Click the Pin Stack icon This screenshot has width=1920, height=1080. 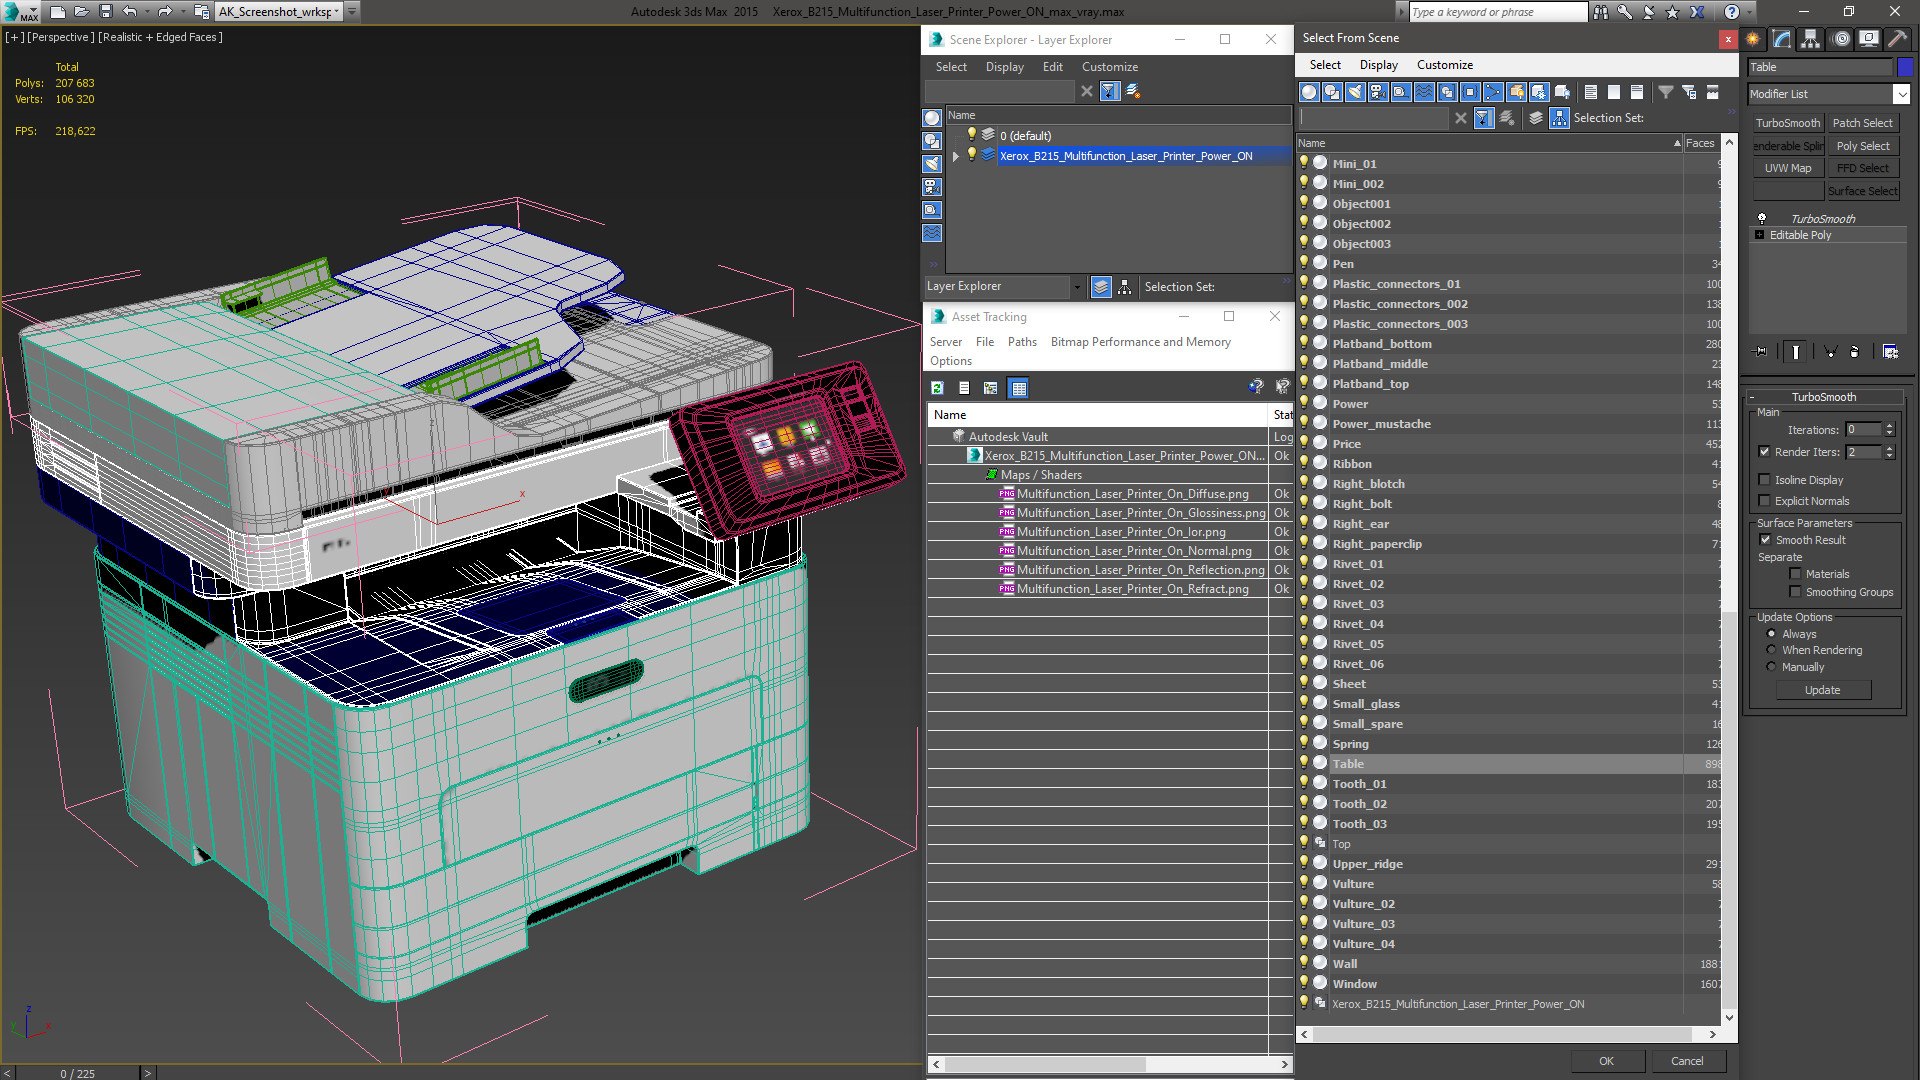point(1761,351)
